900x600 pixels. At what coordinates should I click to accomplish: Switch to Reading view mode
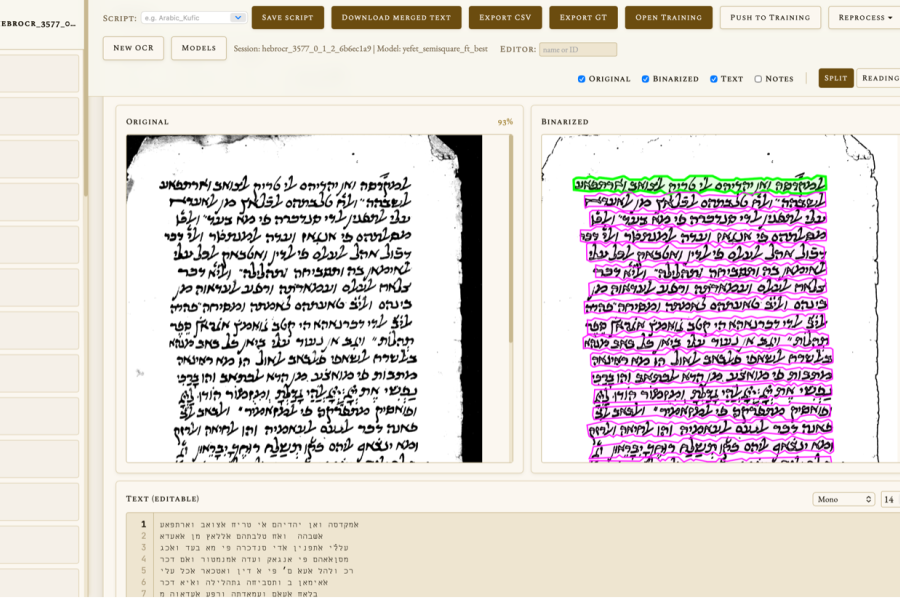879,78
